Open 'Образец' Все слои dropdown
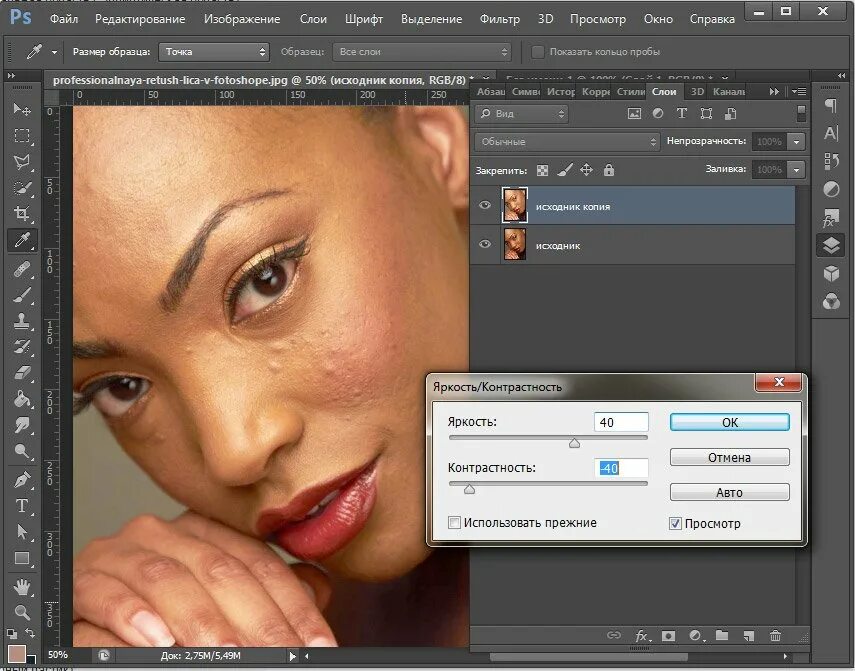 422,52
